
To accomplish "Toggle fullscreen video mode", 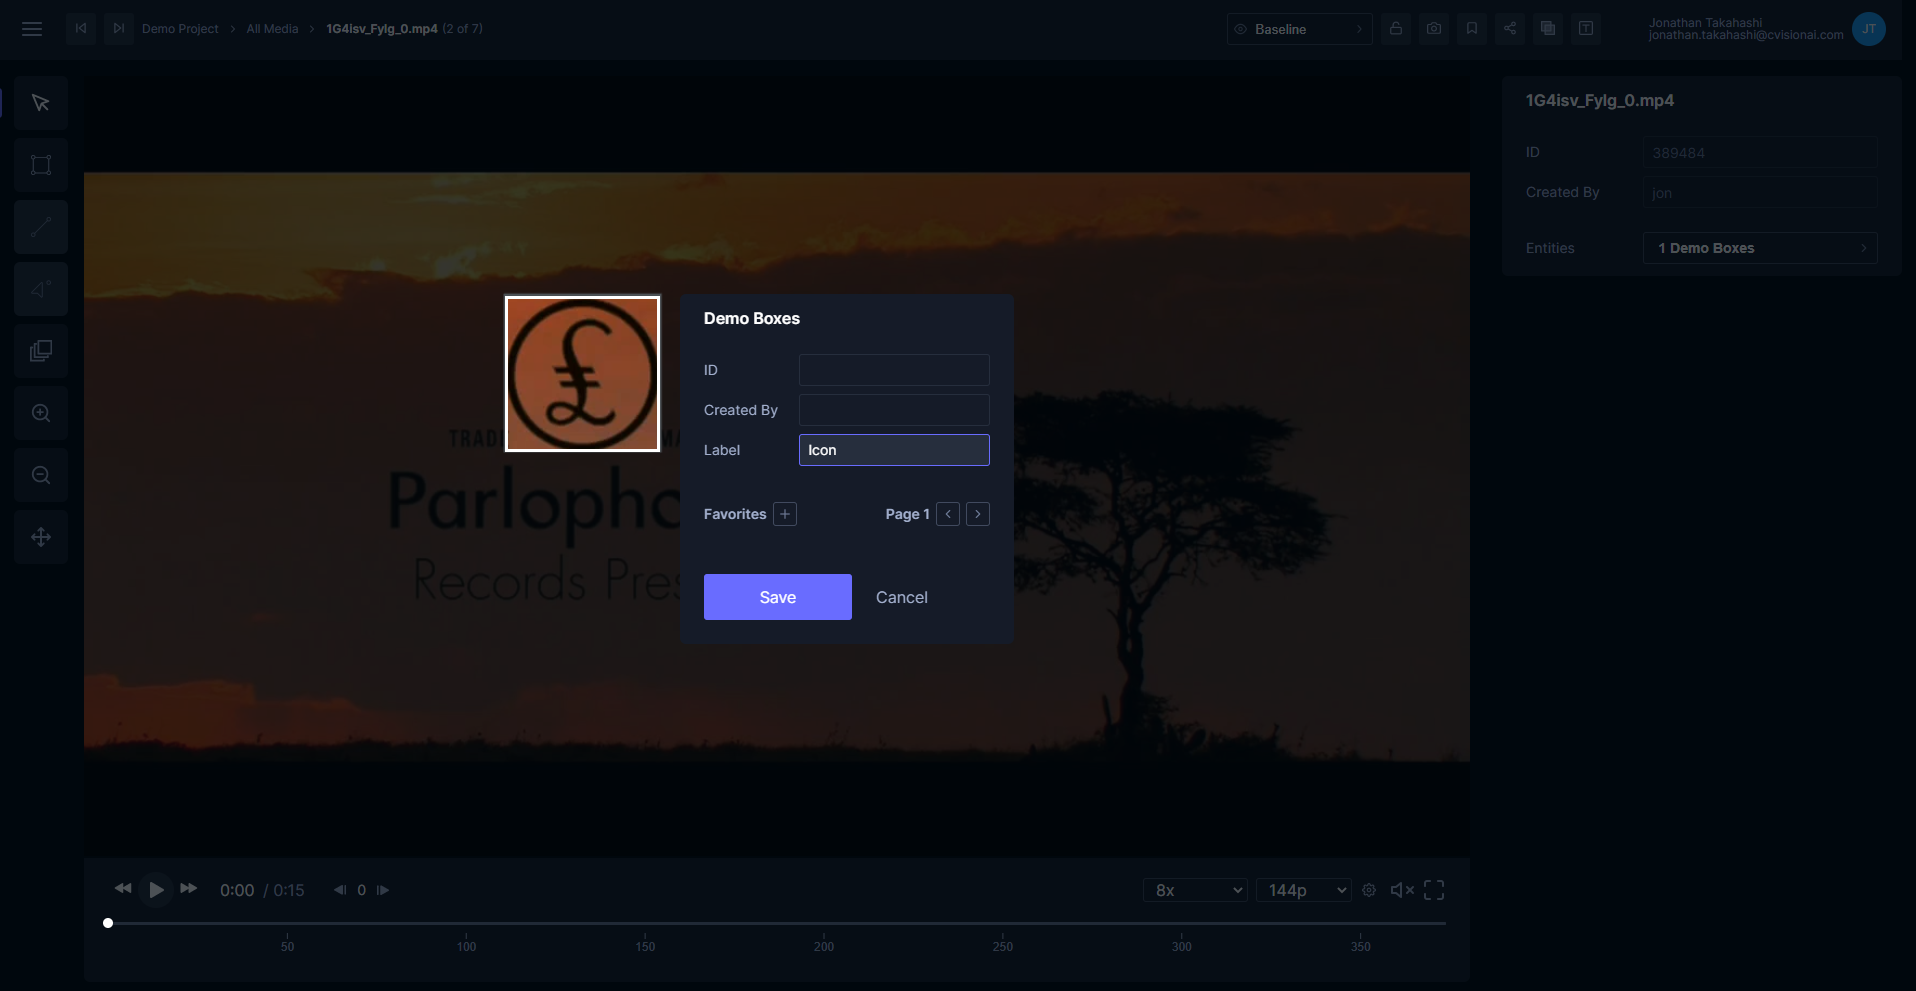I will pos(1434,890).
